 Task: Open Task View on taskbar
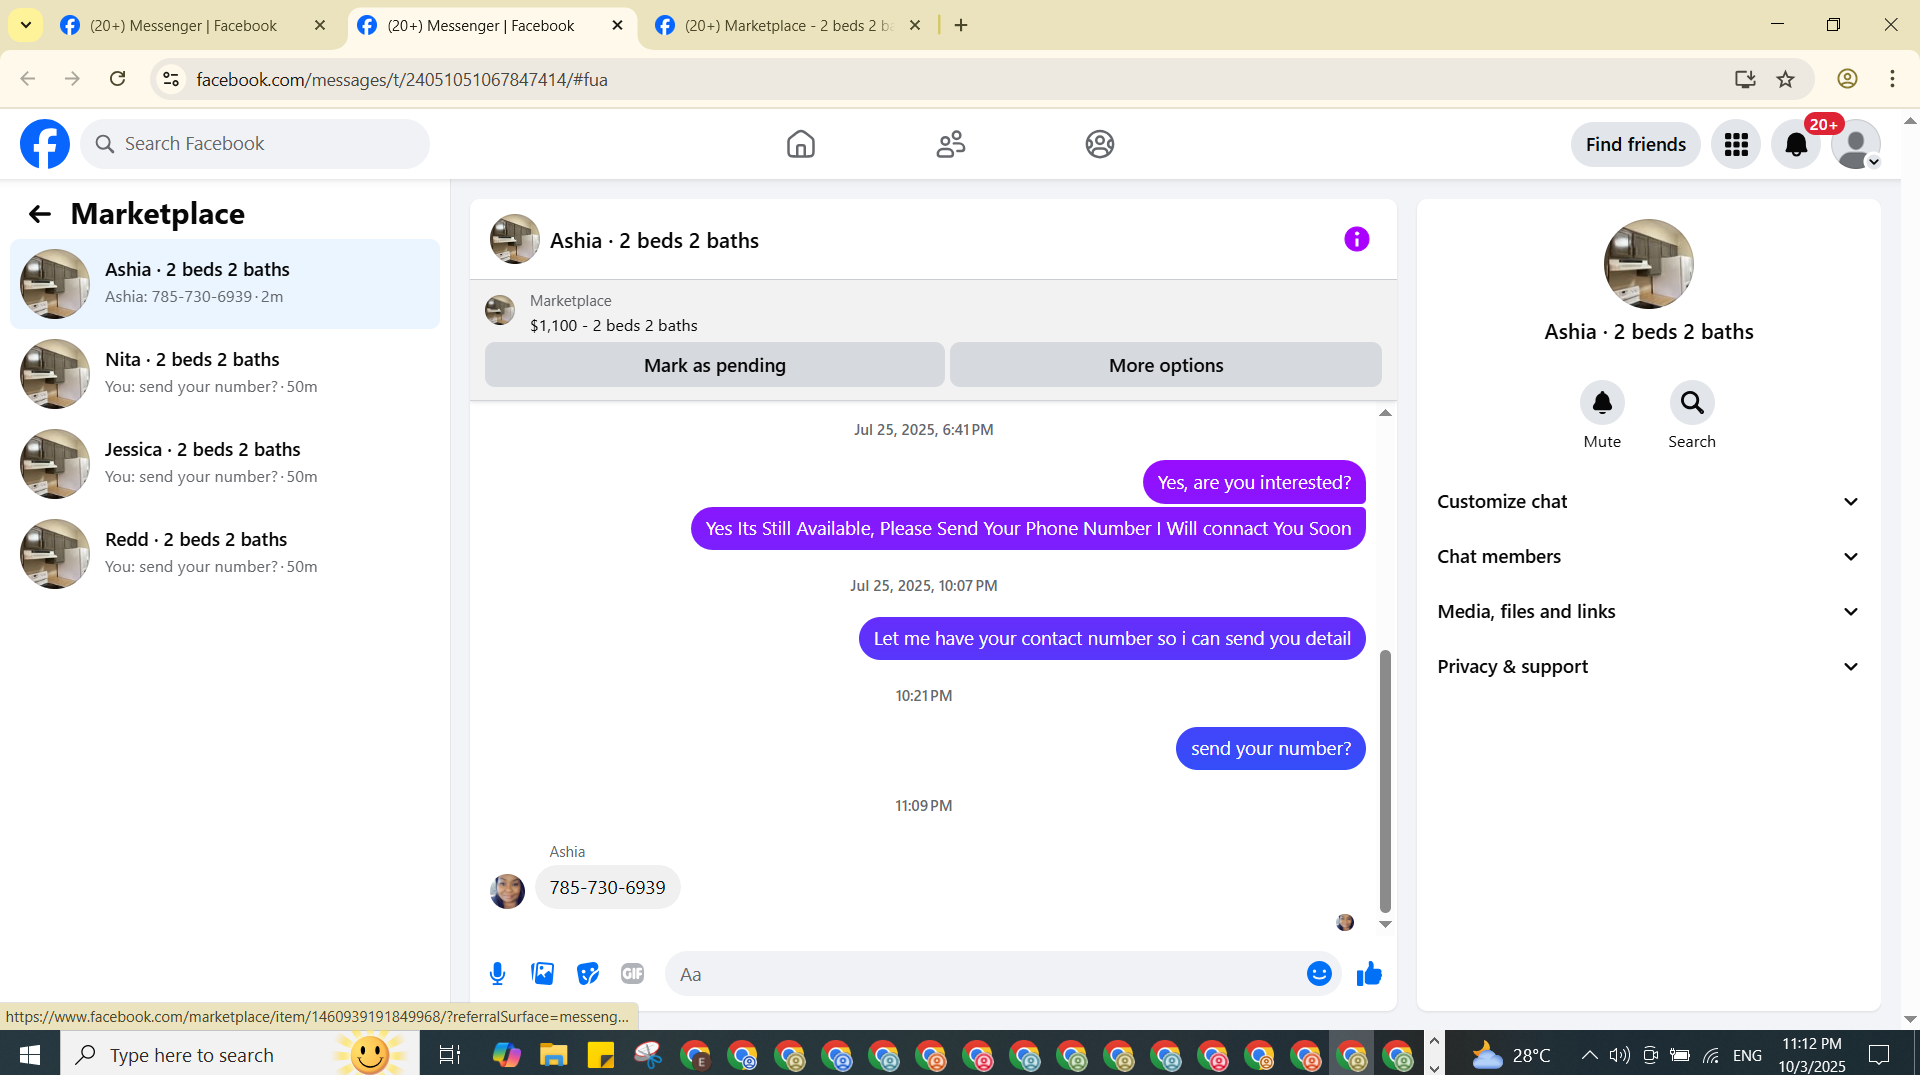point(449,1054)
